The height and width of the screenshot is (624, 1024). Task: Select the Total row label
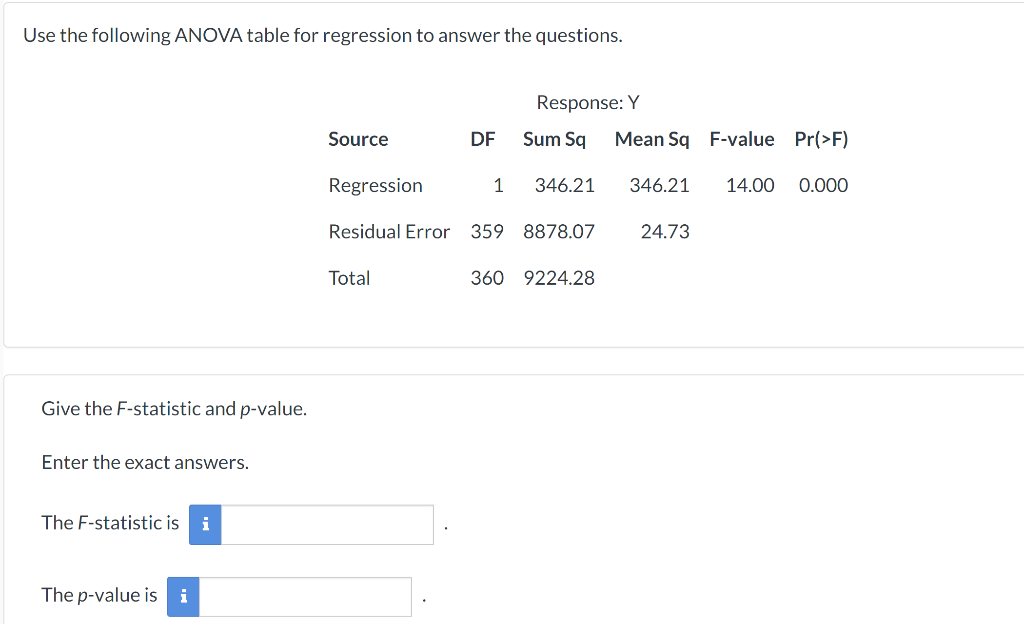pyautogui.click(x=350, y=278)
